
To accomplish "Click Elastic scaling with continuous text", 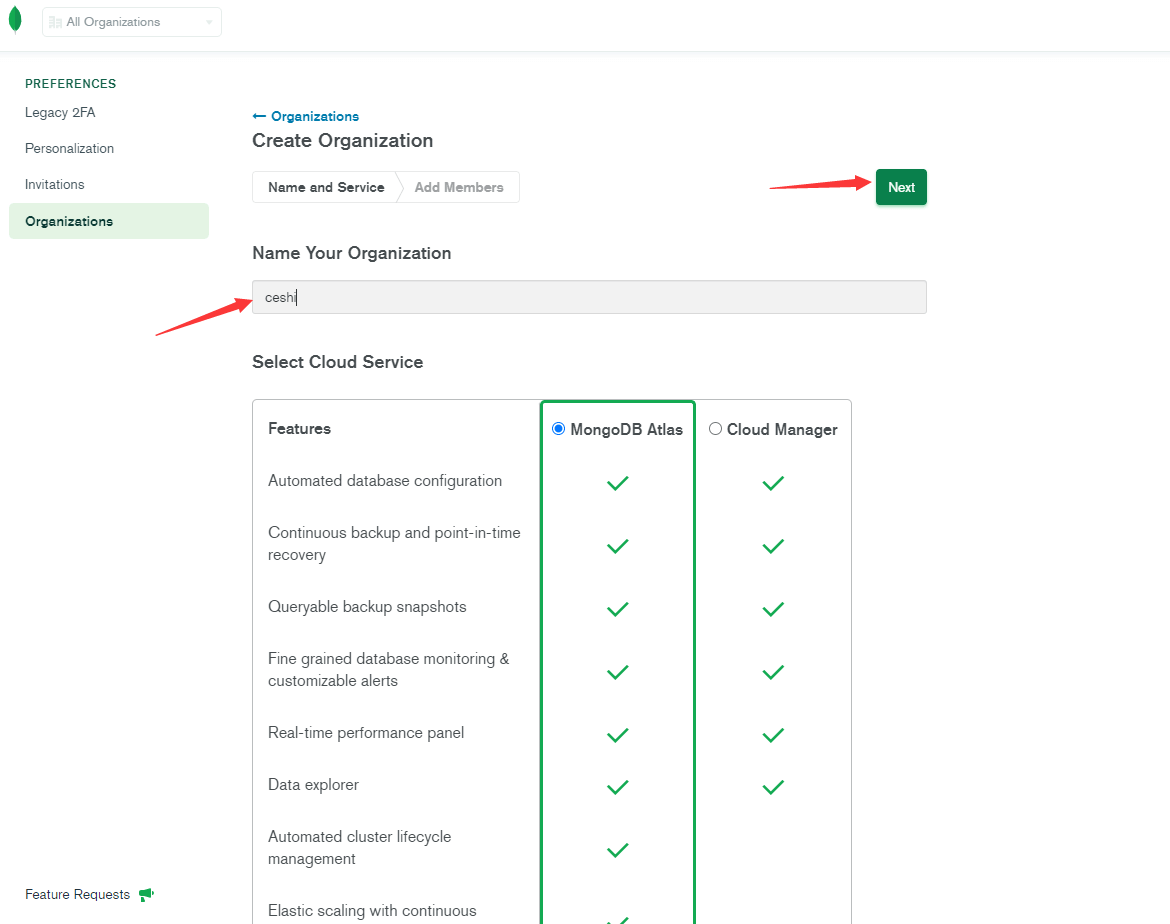I will click(372, 911).
